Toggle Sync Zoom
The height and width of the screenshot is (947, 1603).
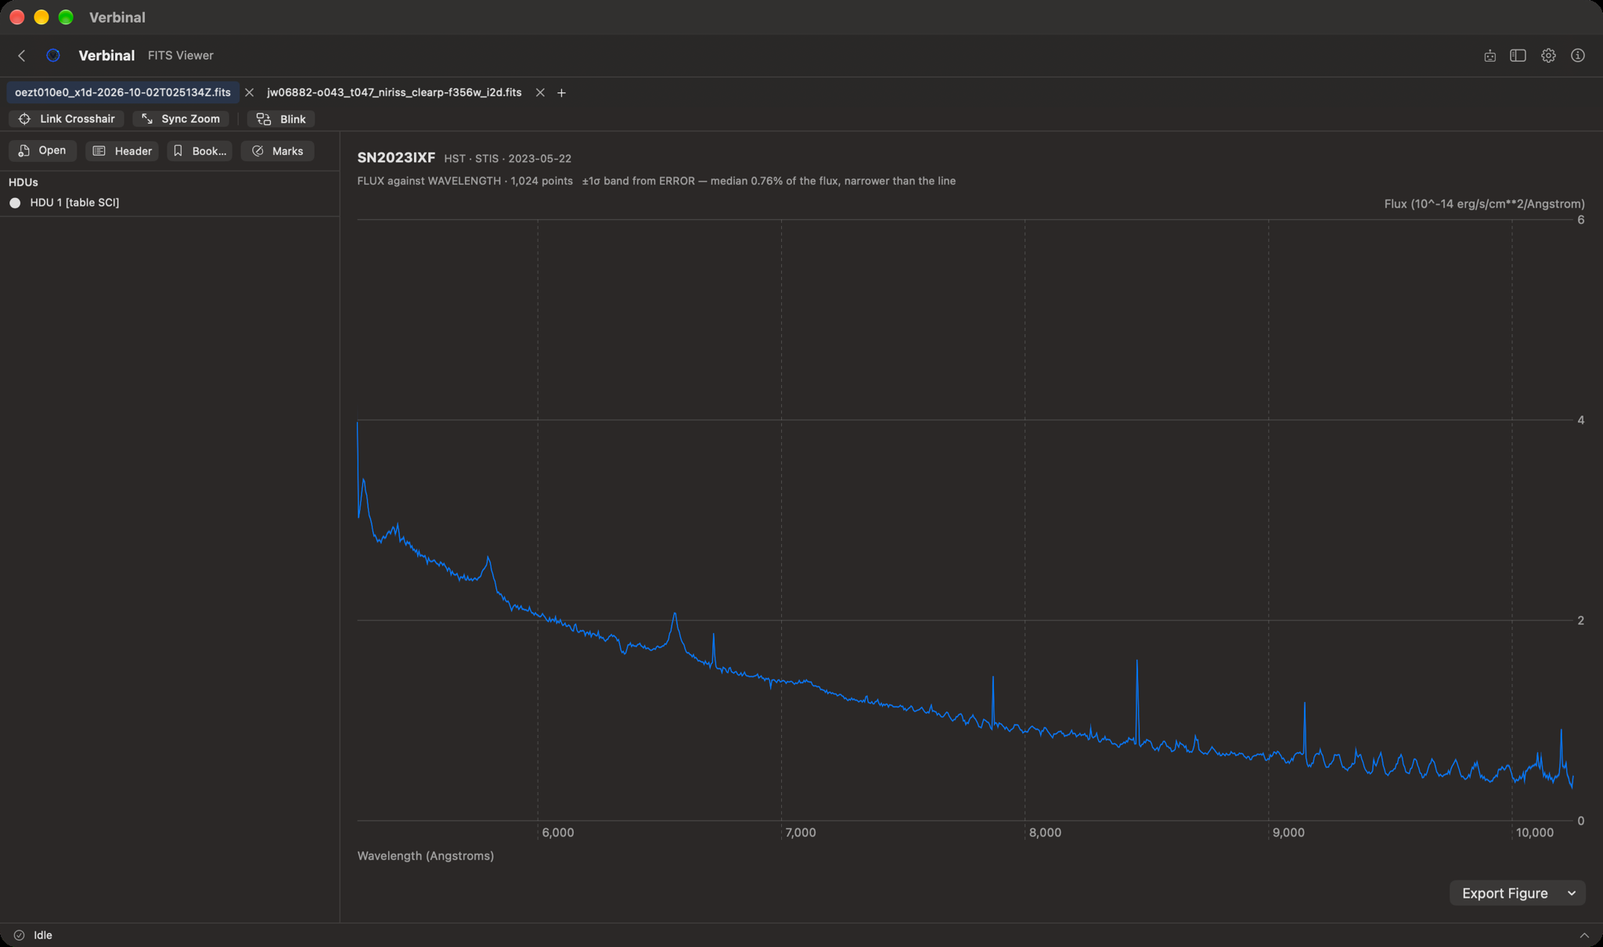coord(181,119)
